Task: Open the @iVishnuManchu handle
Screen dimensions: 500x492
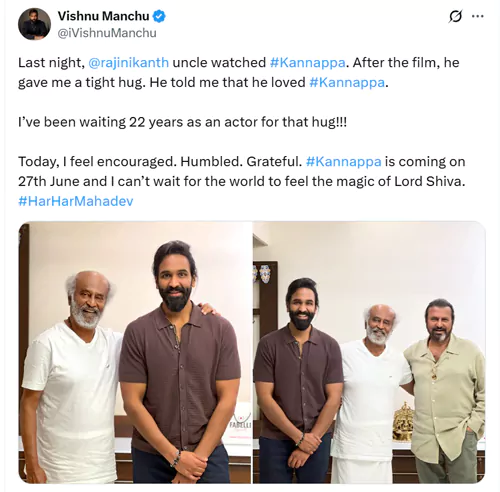Action: tap(107, 33)
